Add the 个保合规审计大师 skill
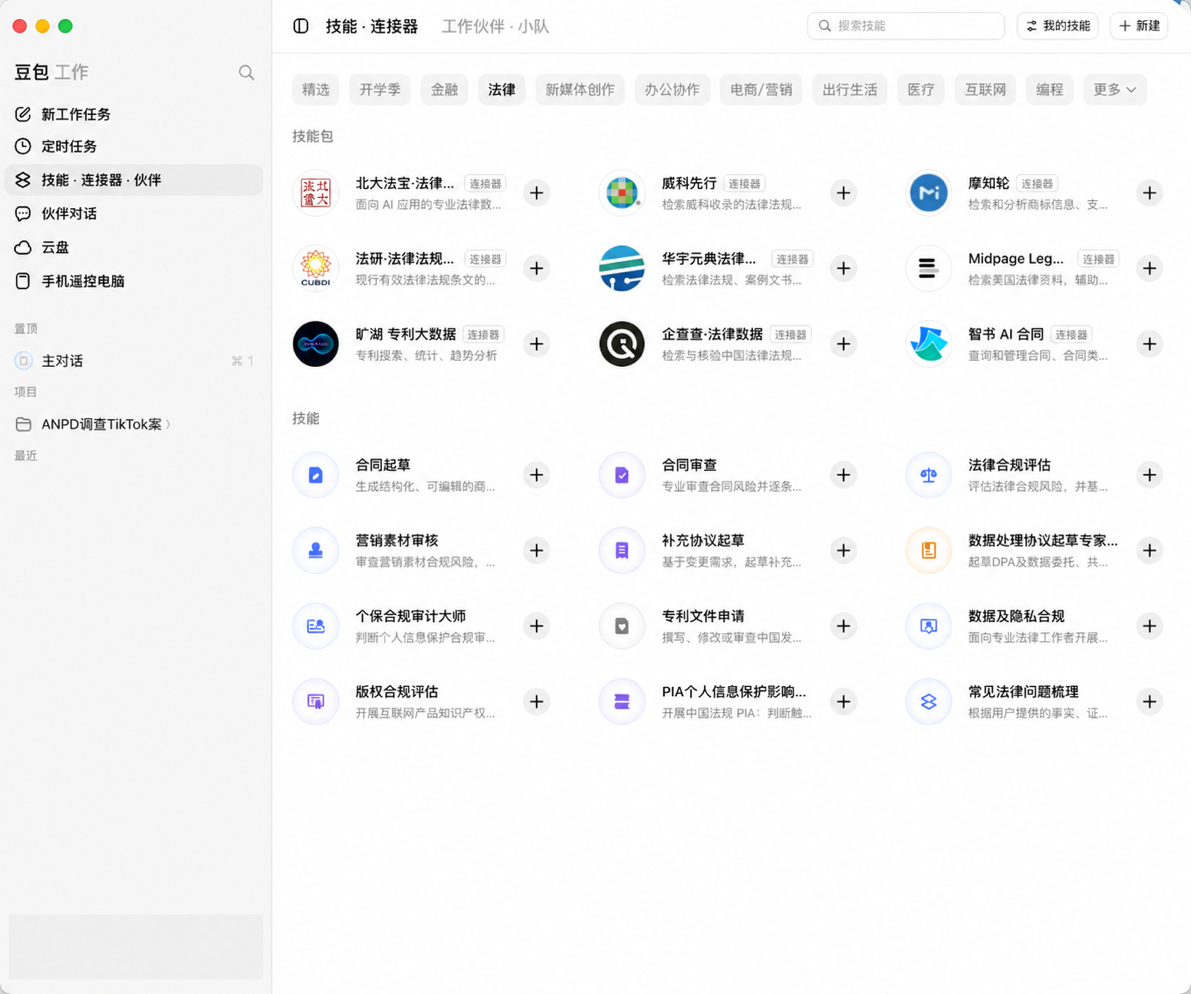The width and height of the screenshot is (1191, 994). pos(536,626)
